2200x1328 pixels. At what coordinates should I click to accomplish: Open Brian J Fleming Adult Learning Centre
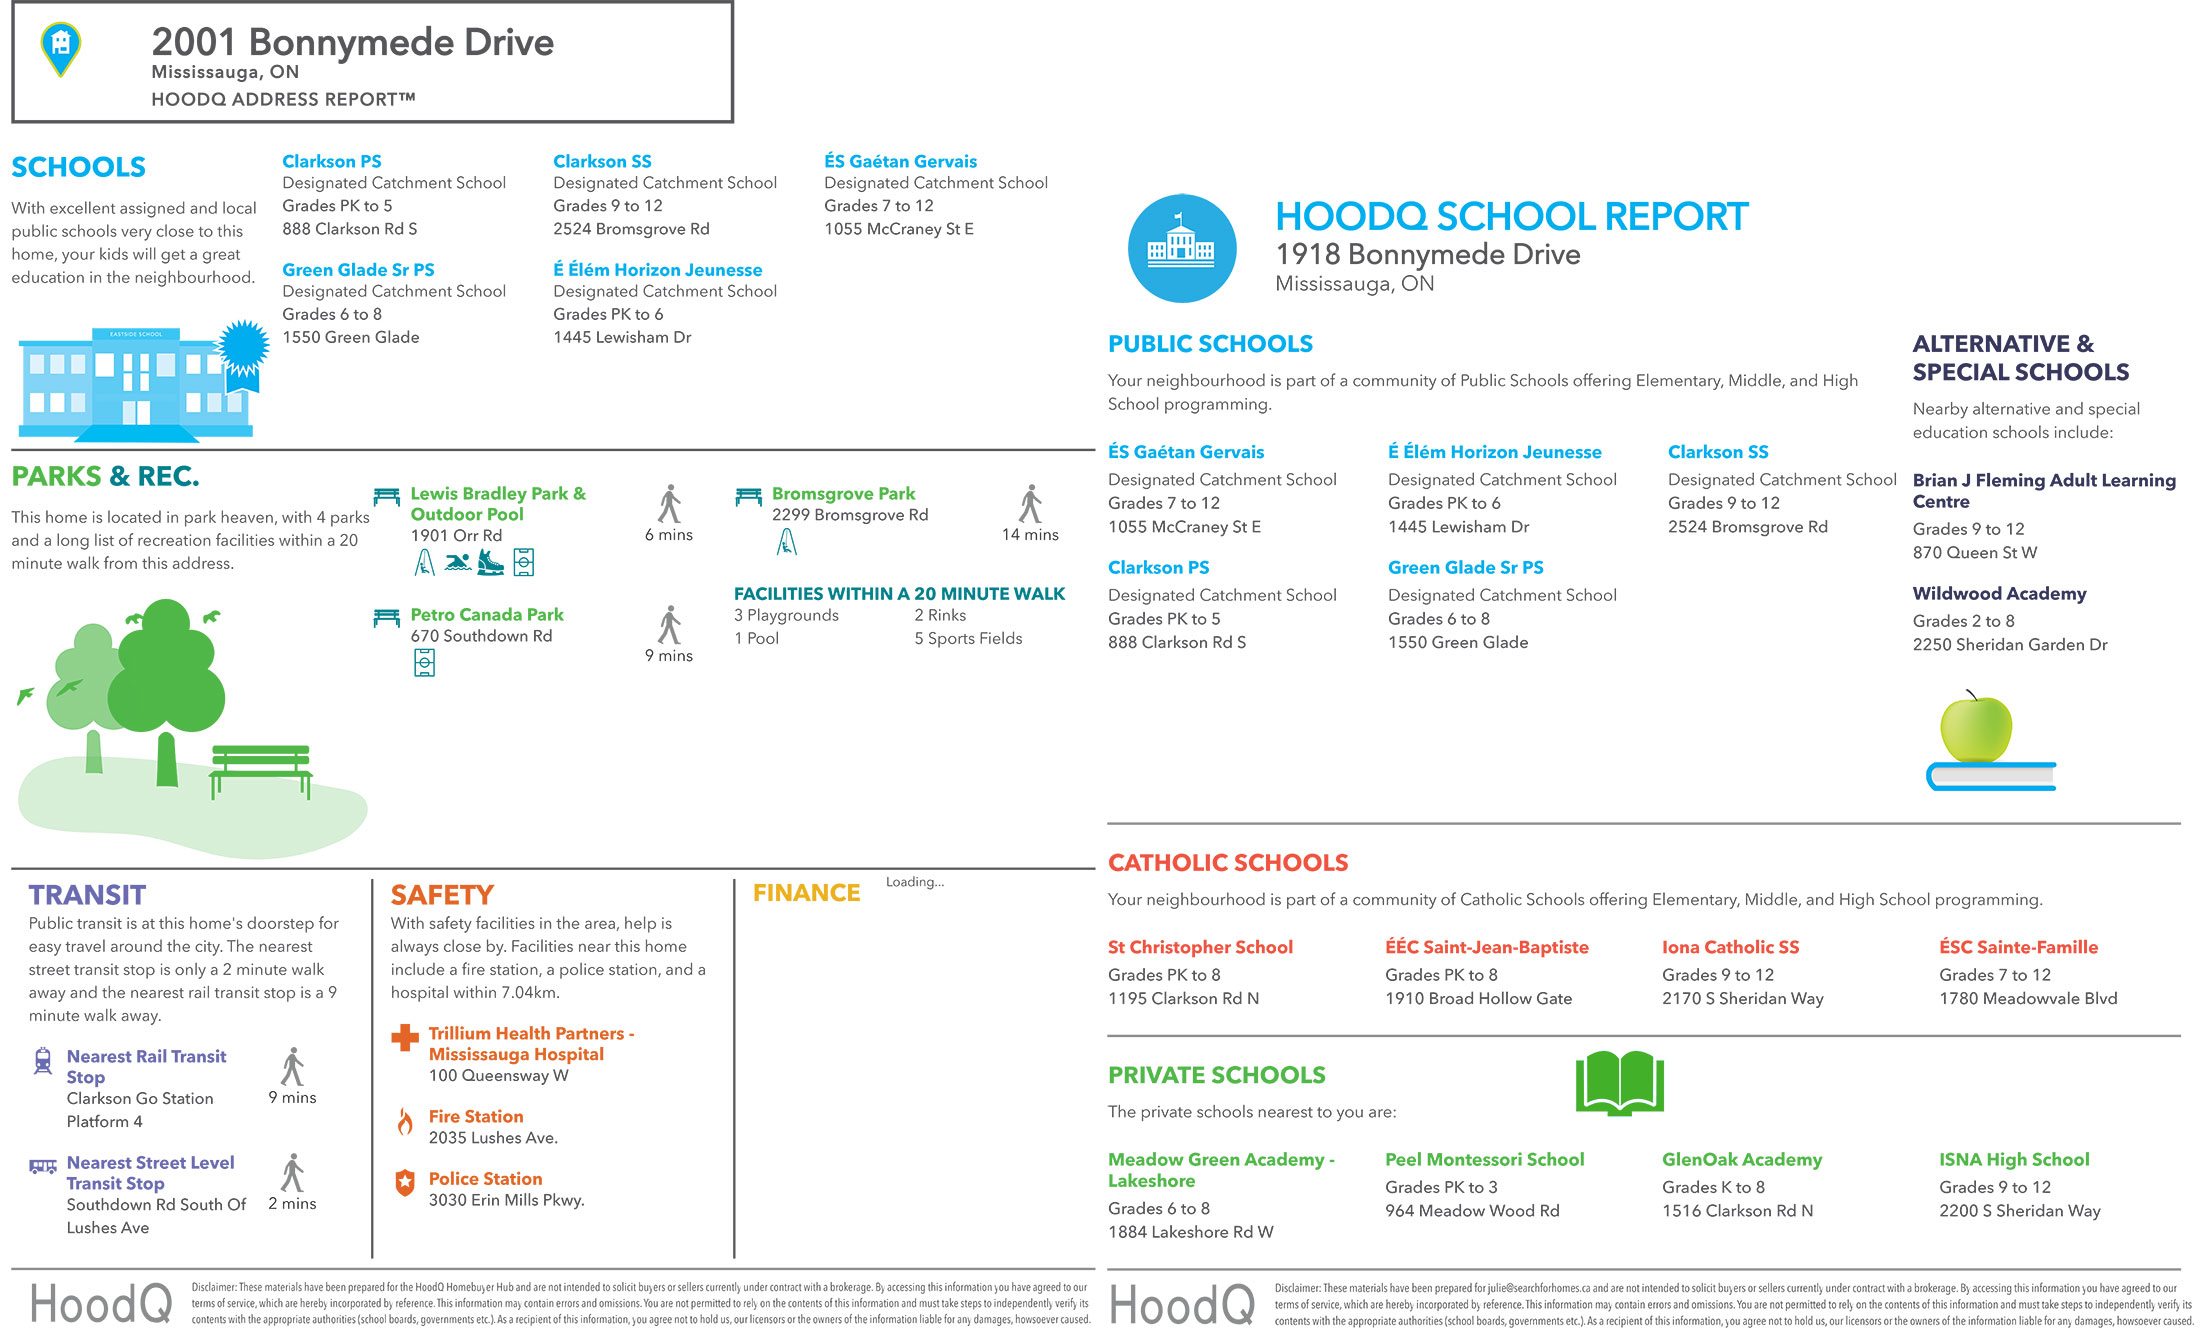tap(2044, 491)
